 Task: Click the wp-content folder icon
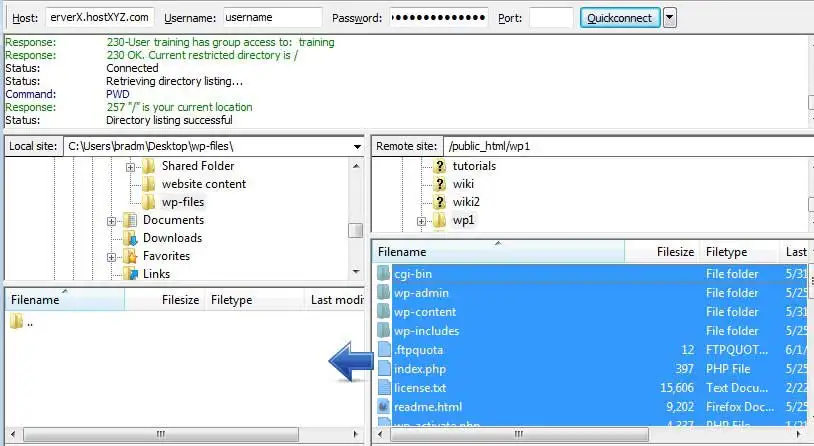[x=384, y=312]
